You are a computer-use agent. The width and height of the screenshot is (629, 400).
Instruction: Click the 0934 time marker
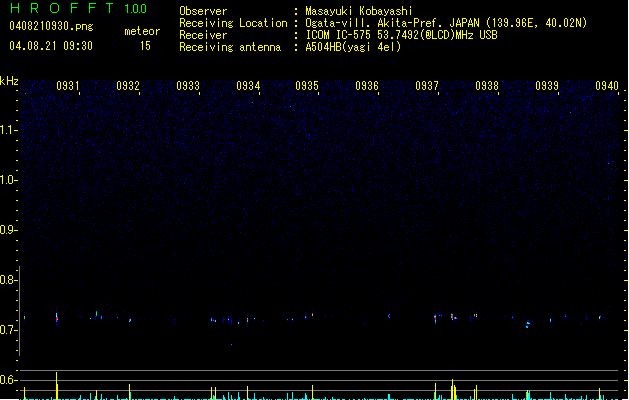pos(248,86)
